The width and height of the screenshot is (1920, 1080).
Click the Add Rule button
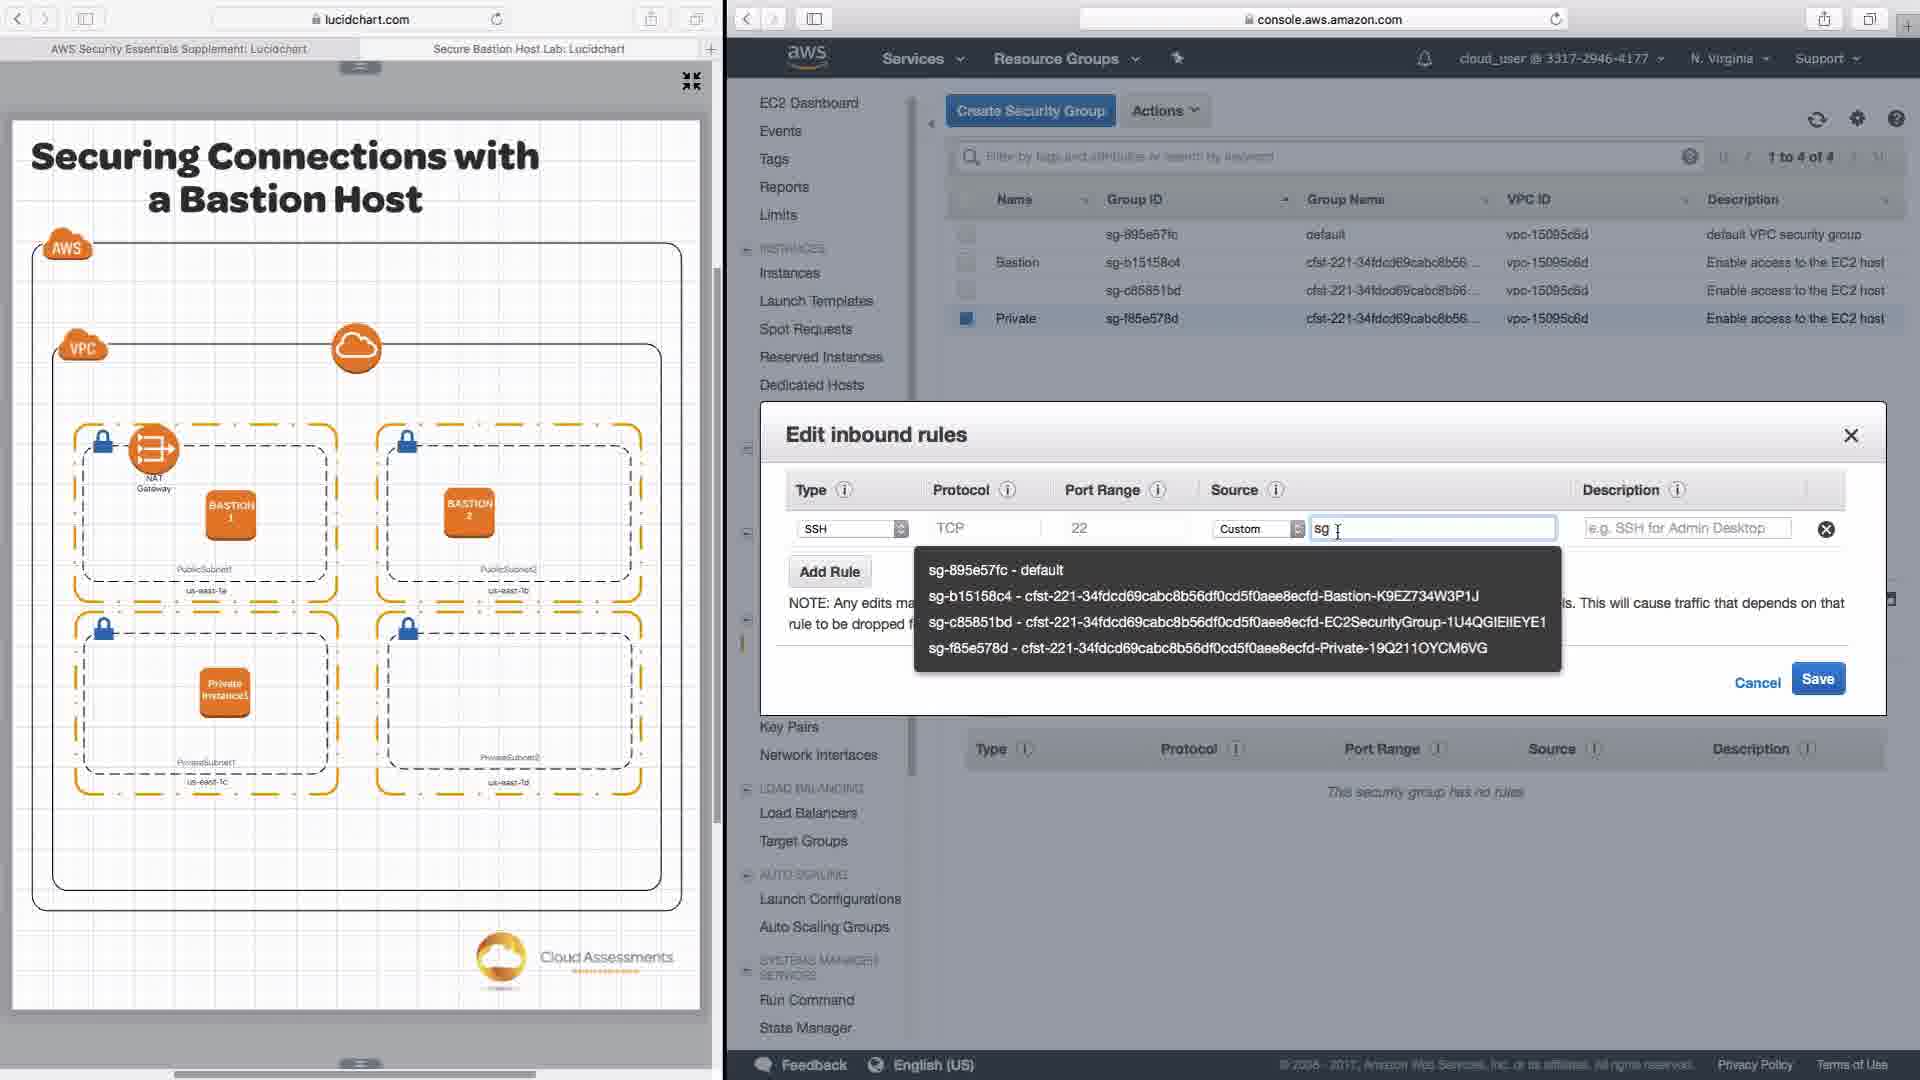(829, 572)
